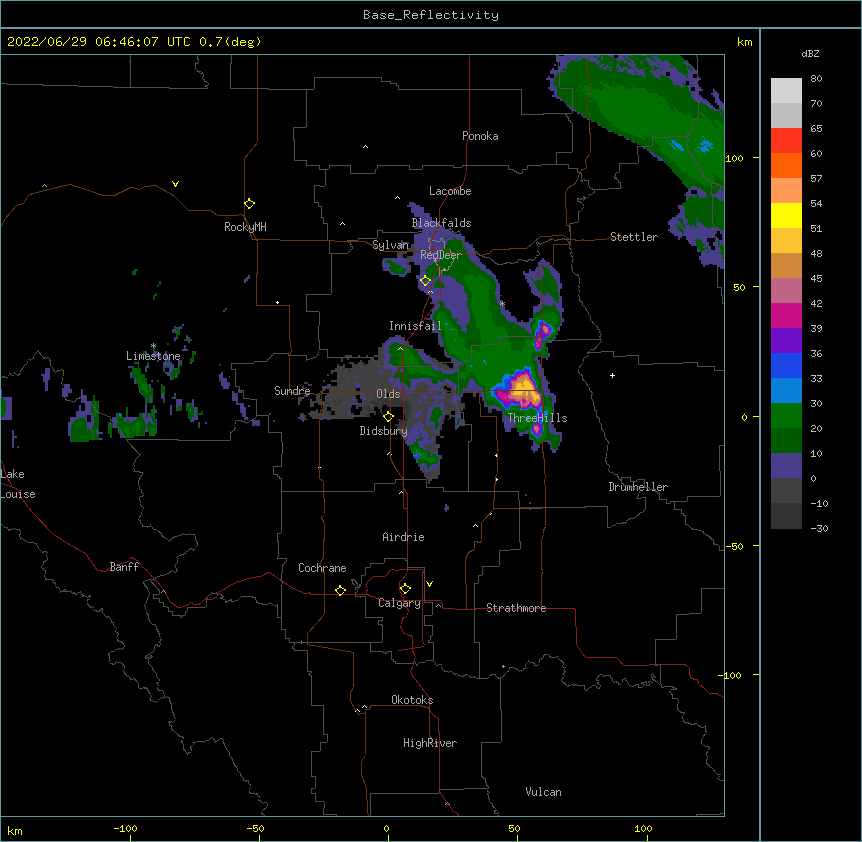Screen dimensions: 862x842
Task: Click the 0 tick on the bottom axis
Action: [x=386, y=828]
